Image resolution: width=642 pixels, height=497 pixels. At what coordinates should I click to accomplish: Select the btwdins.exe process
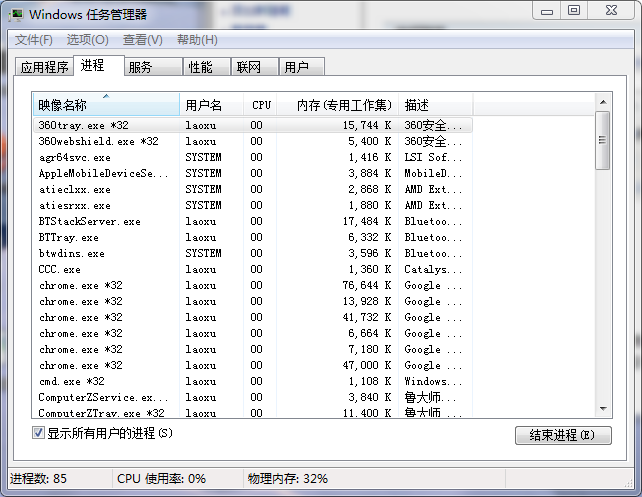(253, 253)
